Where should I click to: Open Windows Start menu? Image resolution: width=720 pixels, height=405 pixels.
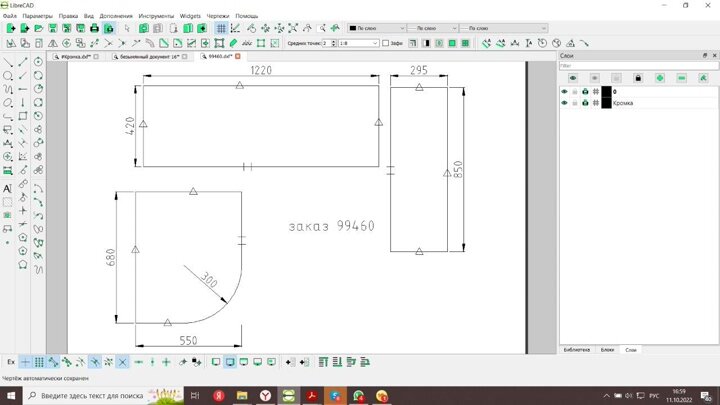[x=11, y=396]
